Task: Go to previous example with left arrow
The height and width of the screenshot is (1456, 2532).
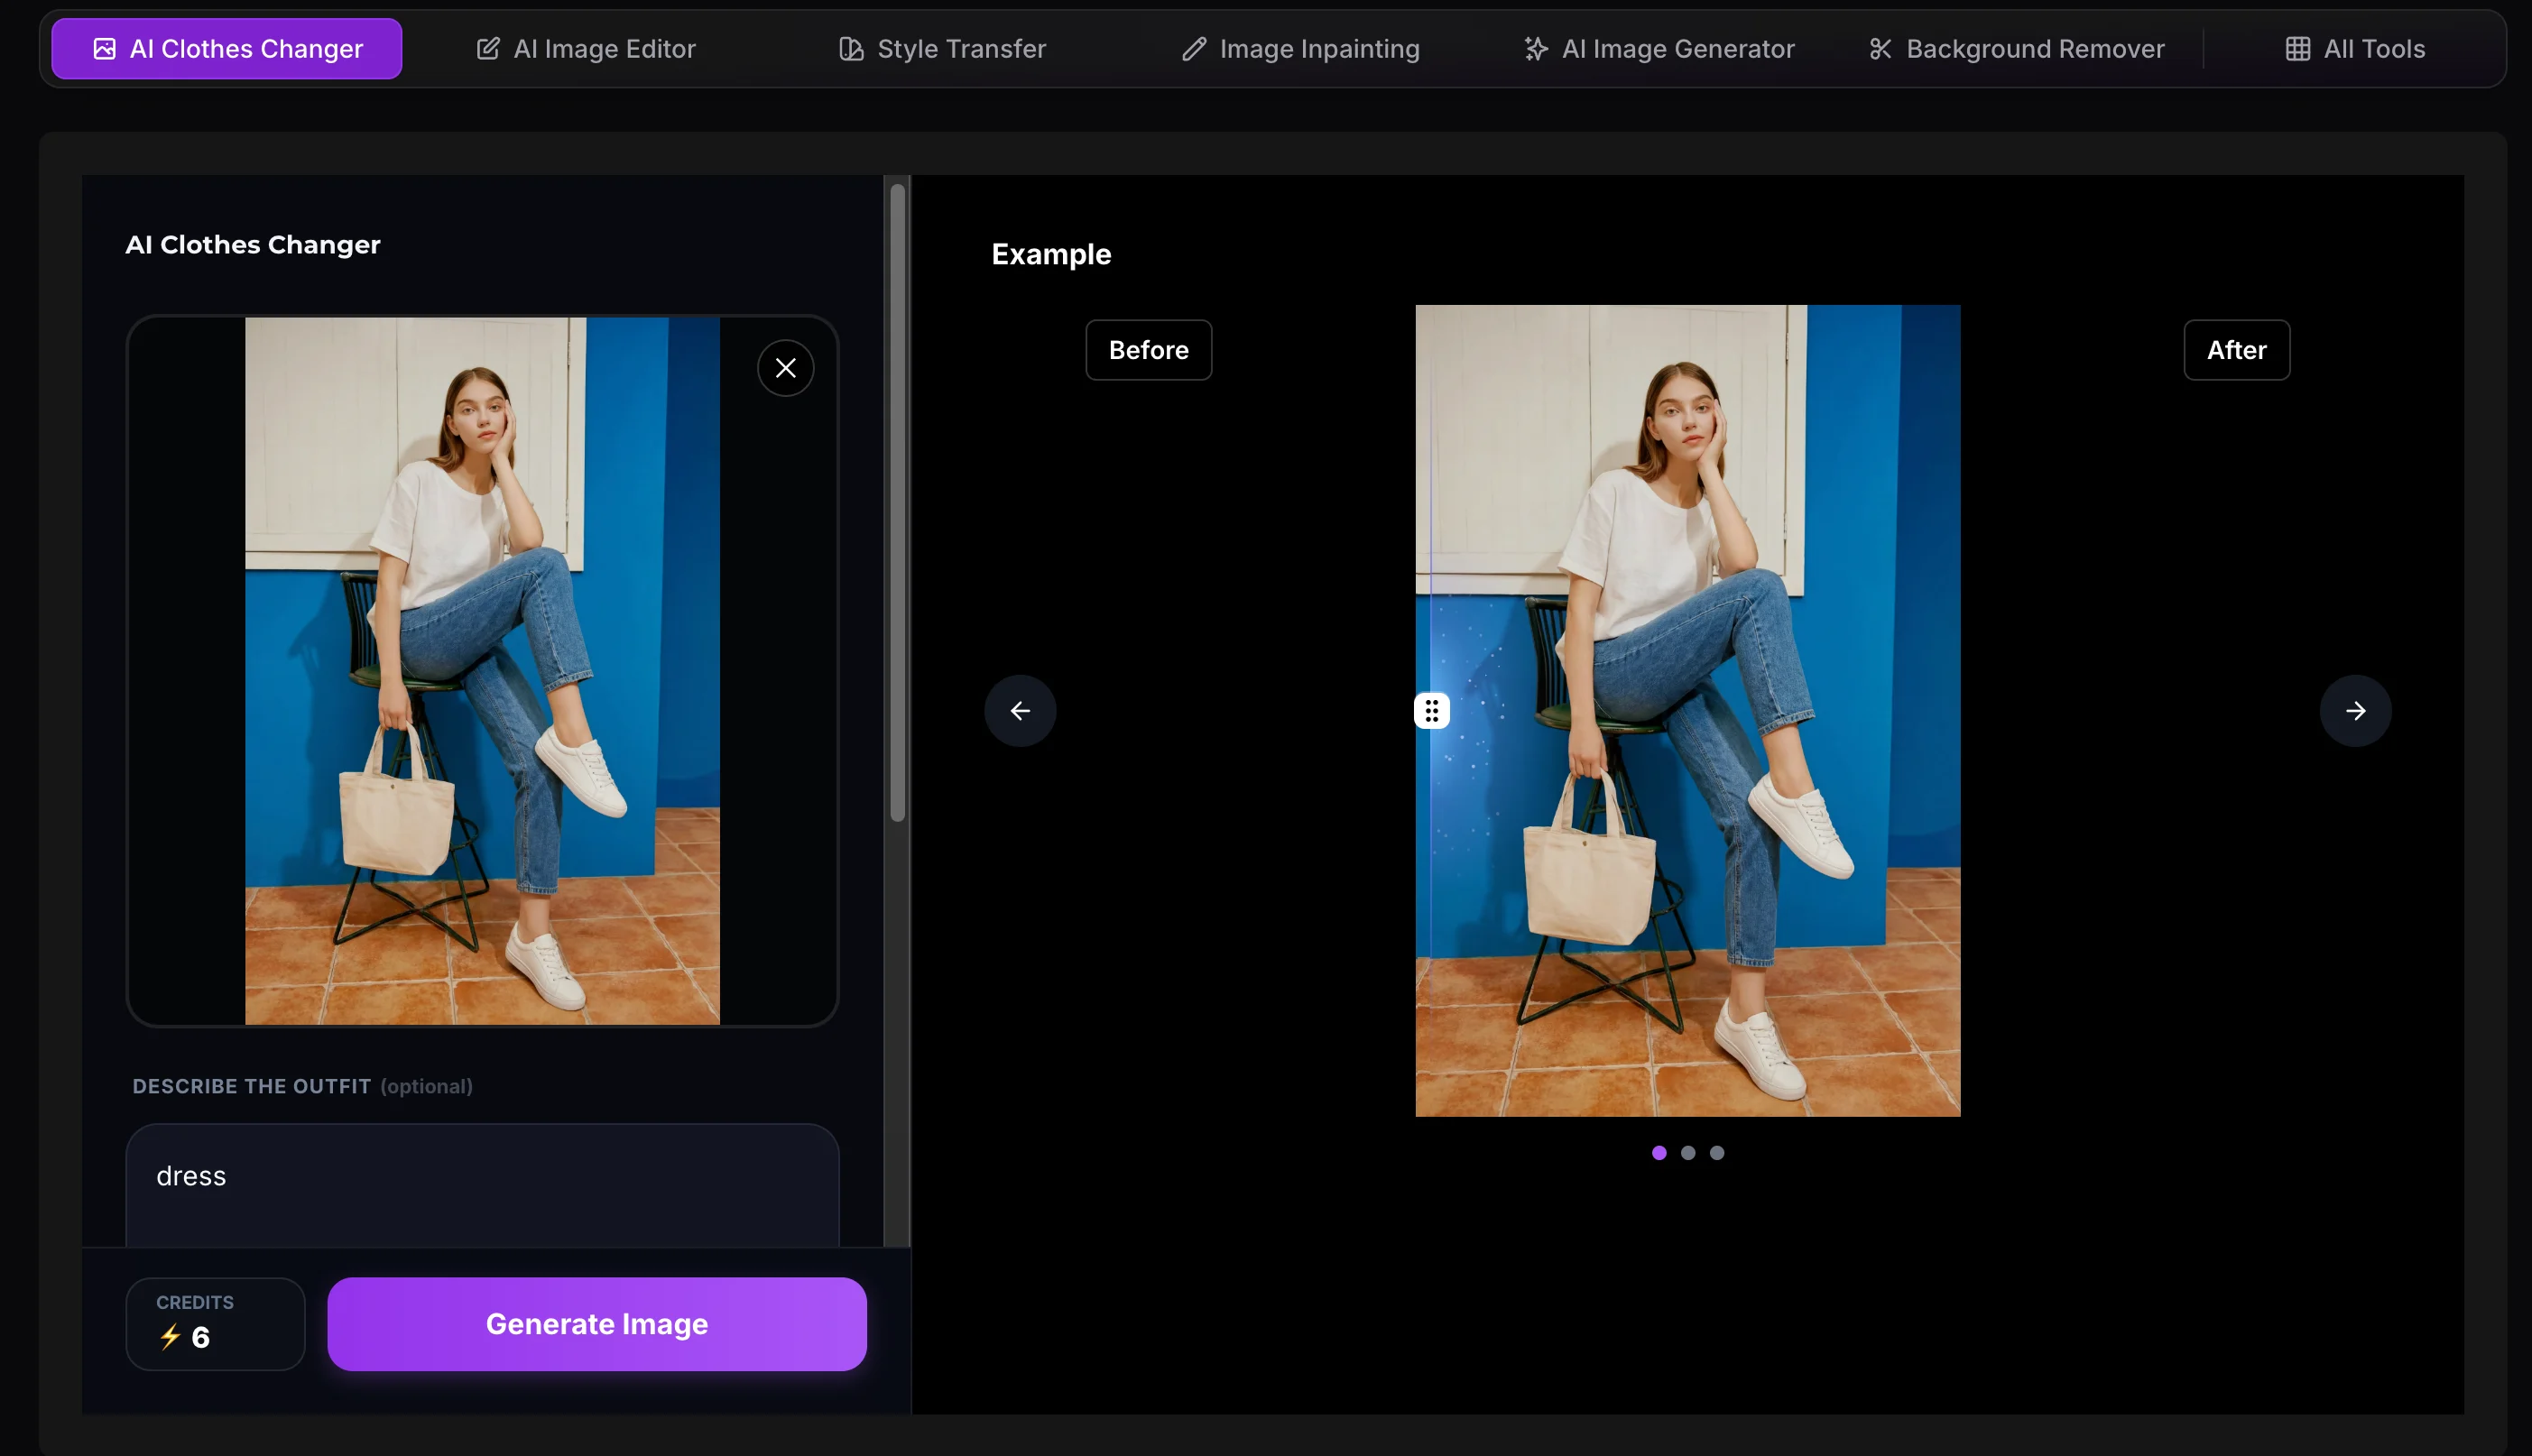Action: point(1020,711)
